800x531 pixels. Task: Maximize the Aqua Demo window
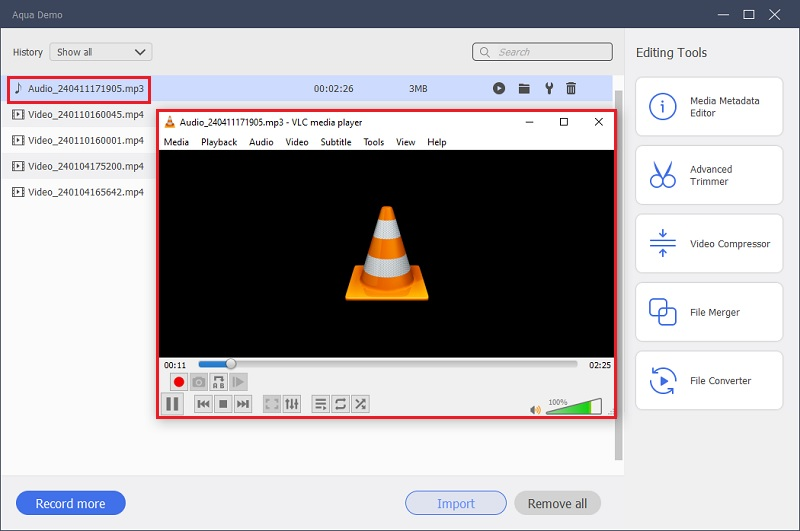point(748,14)
